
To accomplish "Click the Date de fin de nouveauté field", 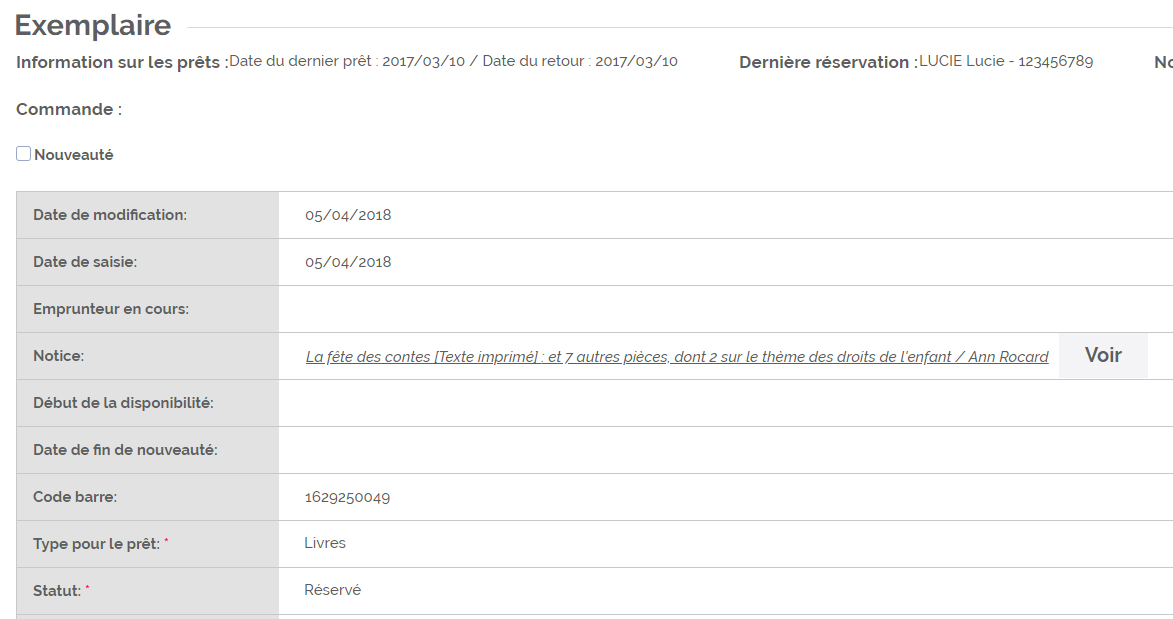I will point(726,451).
